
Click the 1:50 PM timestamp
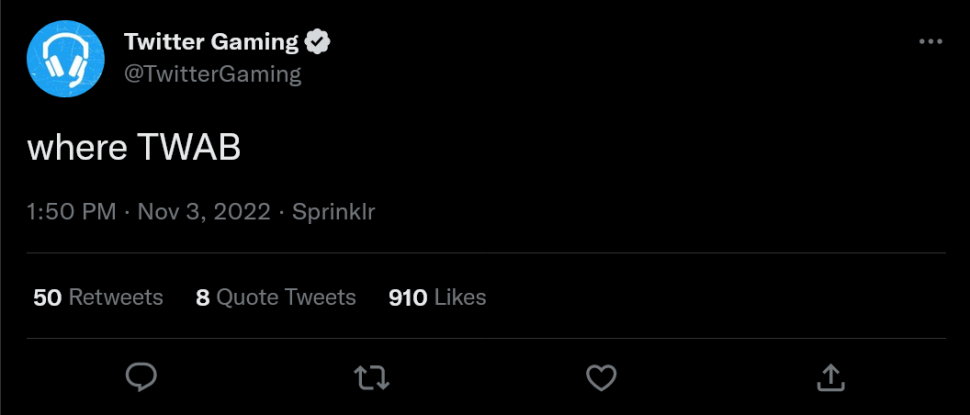69,212
